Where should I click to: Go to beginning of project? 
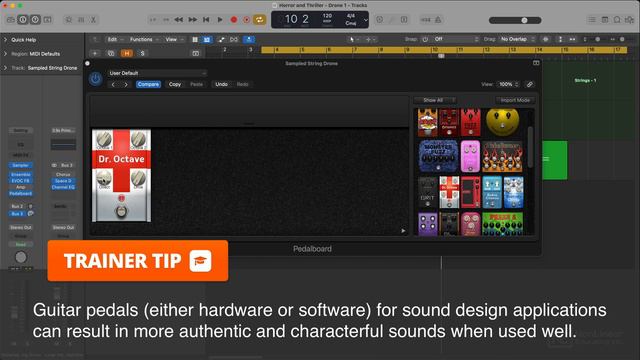[x=206, y=20]
